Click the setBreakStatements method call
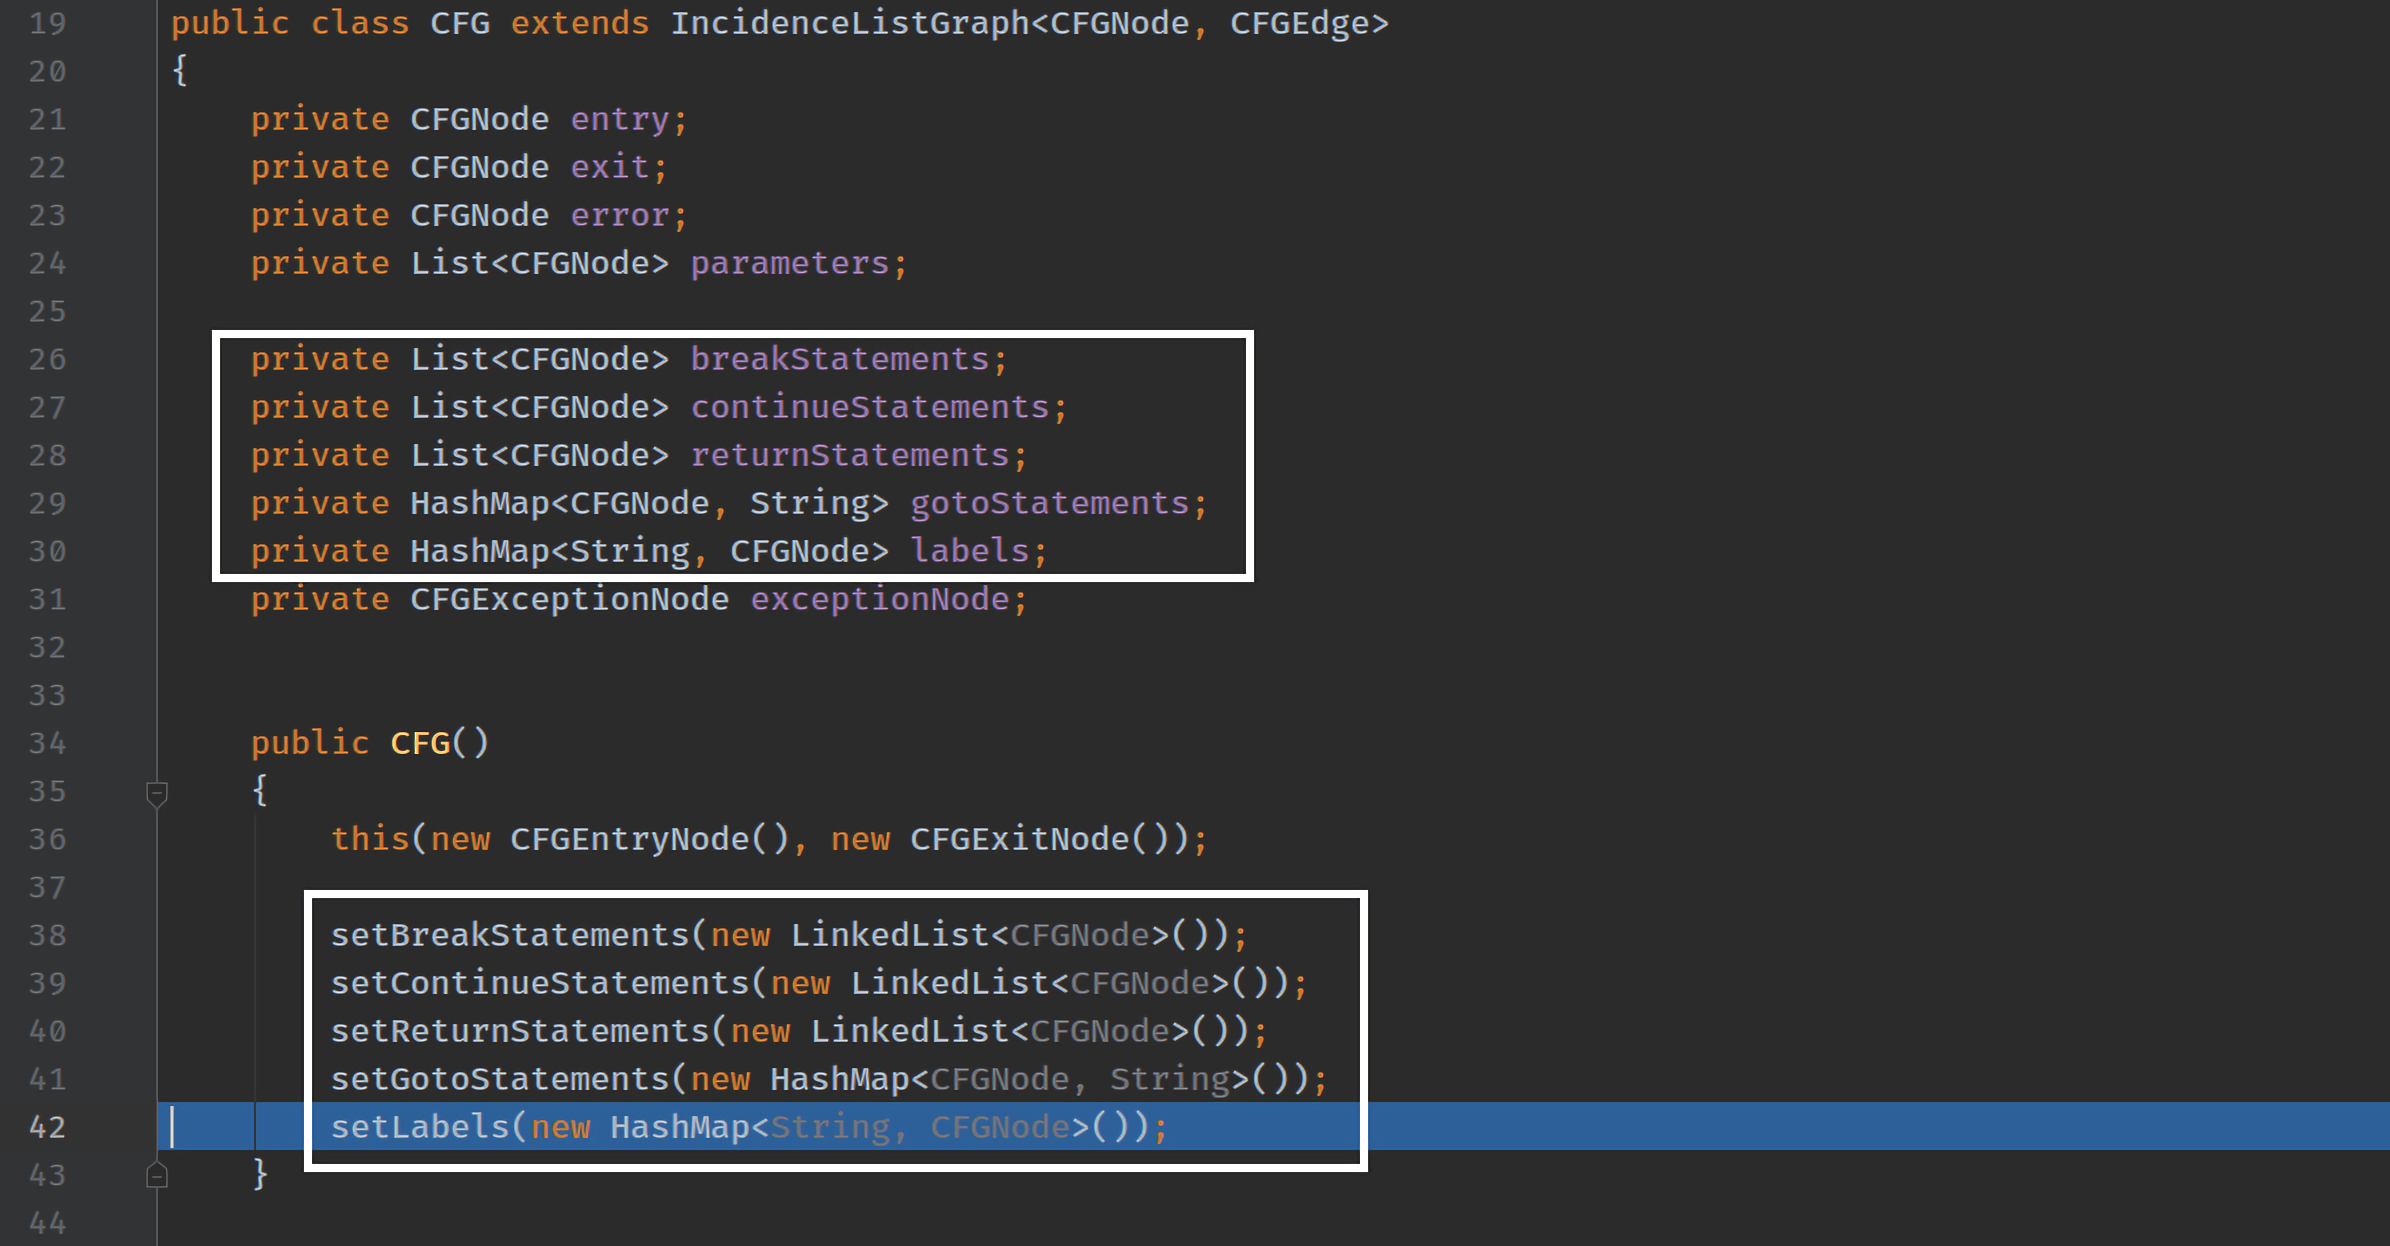The width and height of the screenshot is (2390, 1246). tap(510, 935)
